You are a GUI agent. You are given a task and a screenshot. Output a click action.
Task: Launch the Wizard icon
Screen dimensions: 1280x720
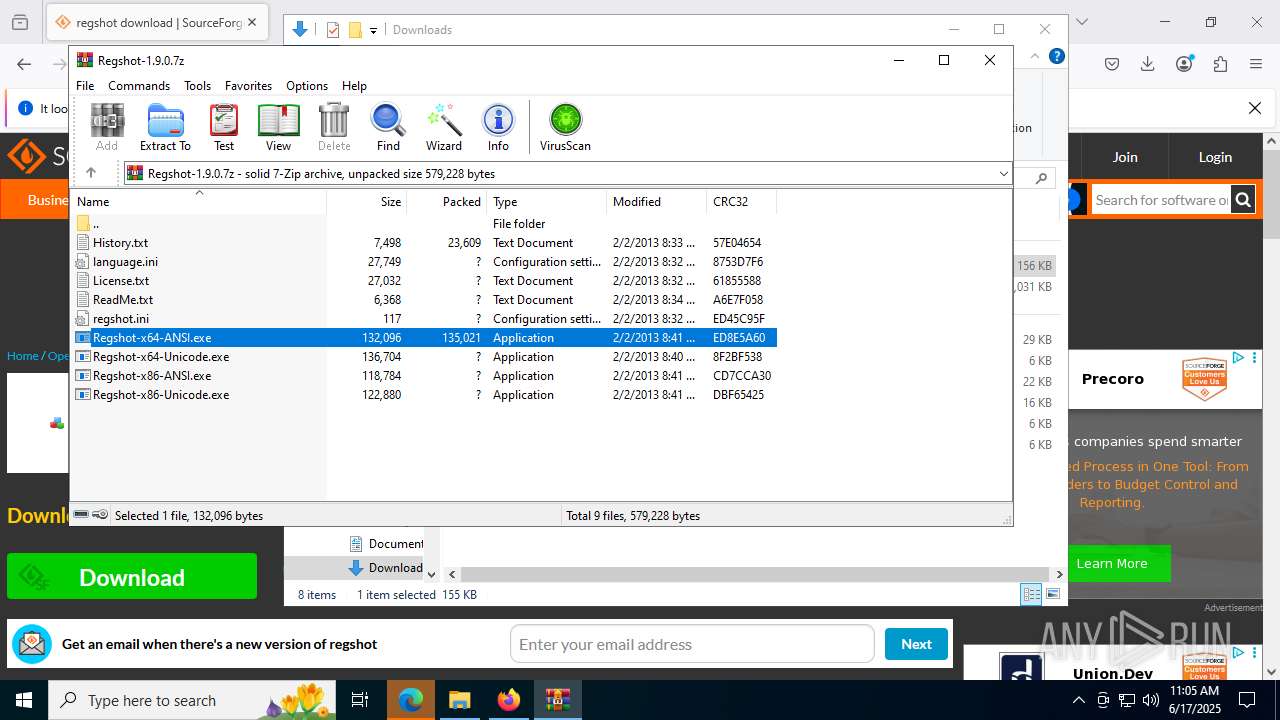pos(444,127)
